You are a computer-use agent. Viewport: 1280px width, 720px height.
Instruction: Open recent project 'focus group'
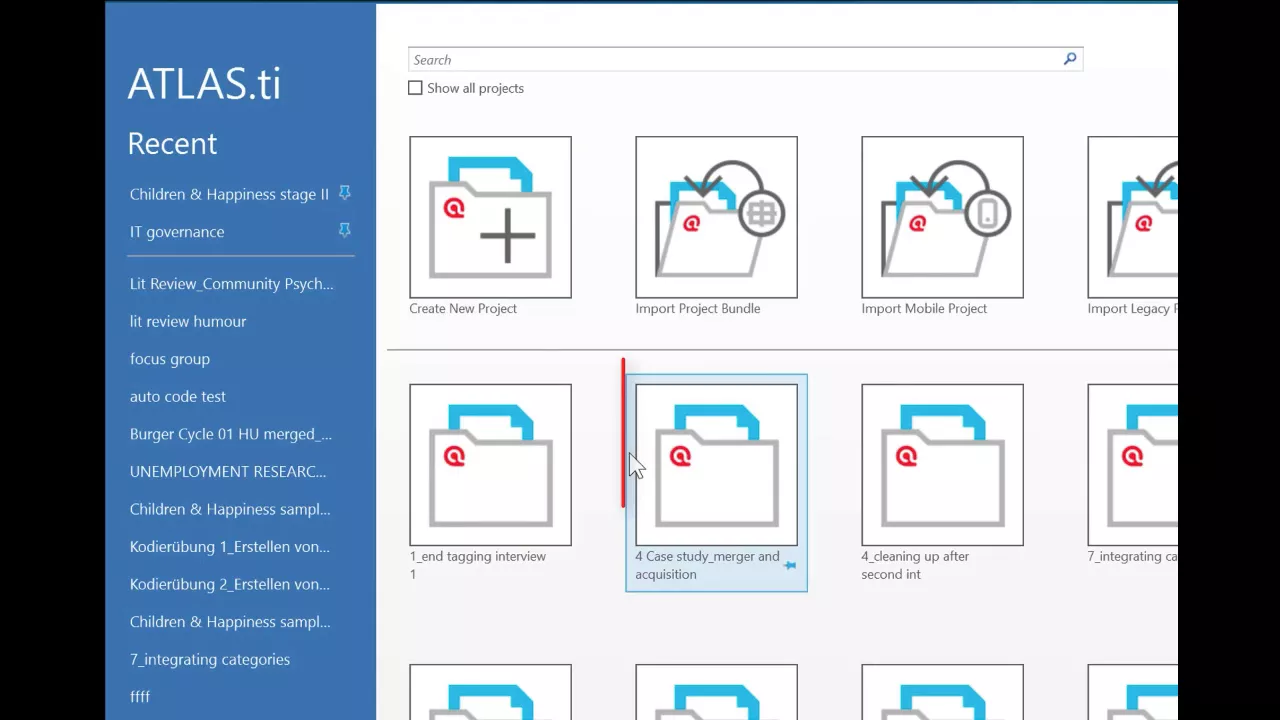click(x=170, y=359)
